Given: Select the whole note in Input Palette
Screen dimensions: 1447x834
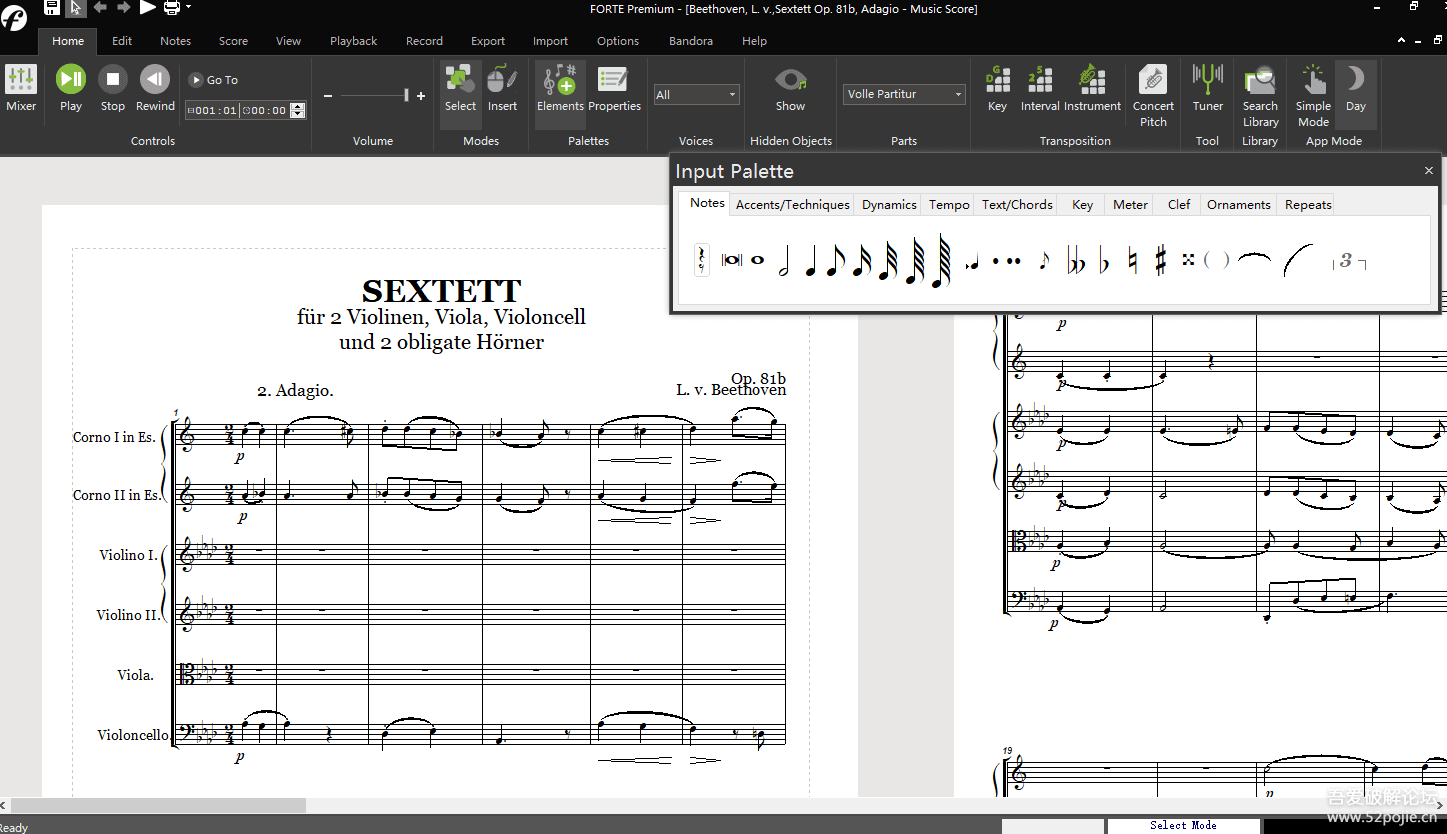Looking at the screenshot, I should pos(757,260).
